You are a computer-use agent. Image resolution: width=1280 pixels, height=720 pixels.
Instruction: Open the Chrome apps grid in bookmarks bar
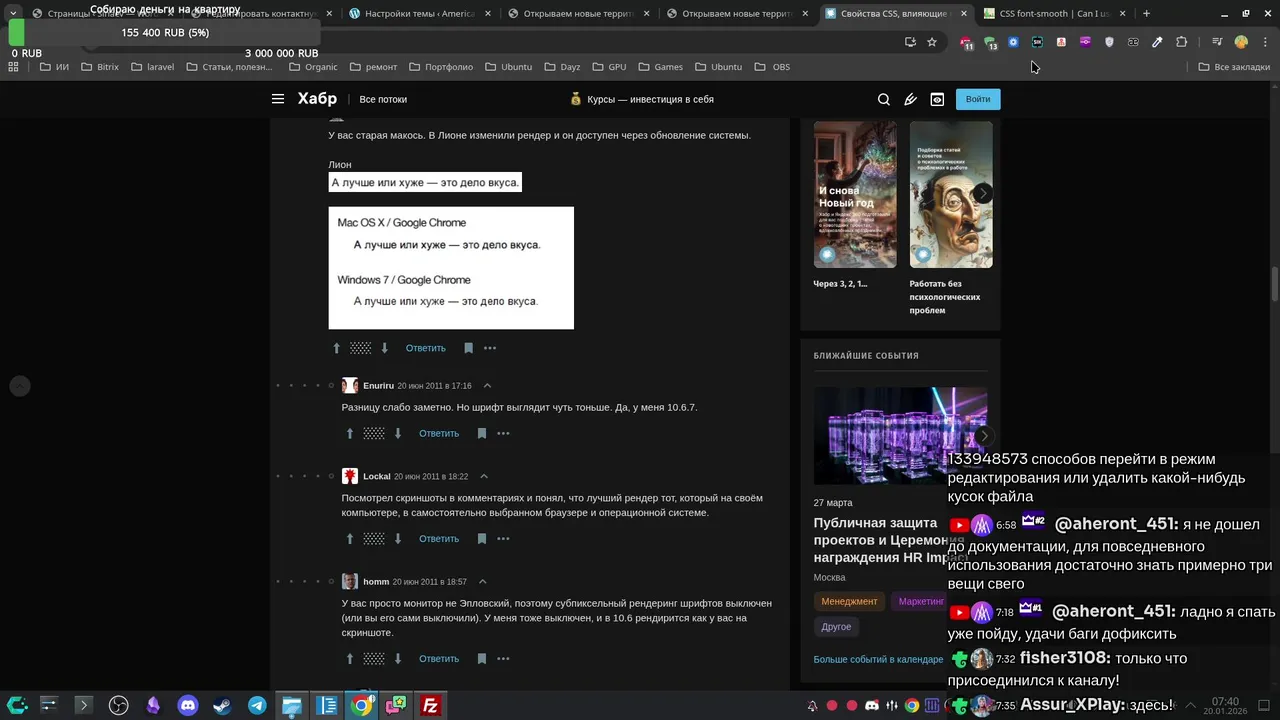tap(13, 67)
